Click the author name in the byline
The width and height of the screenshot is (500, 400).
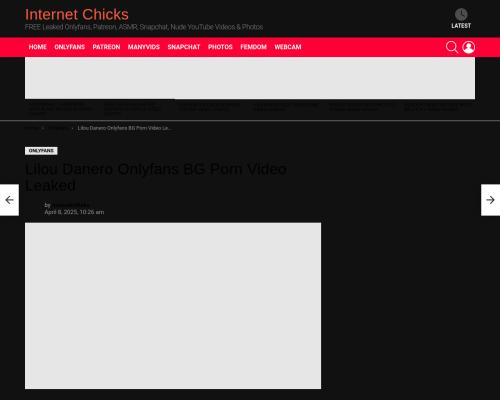71,205
